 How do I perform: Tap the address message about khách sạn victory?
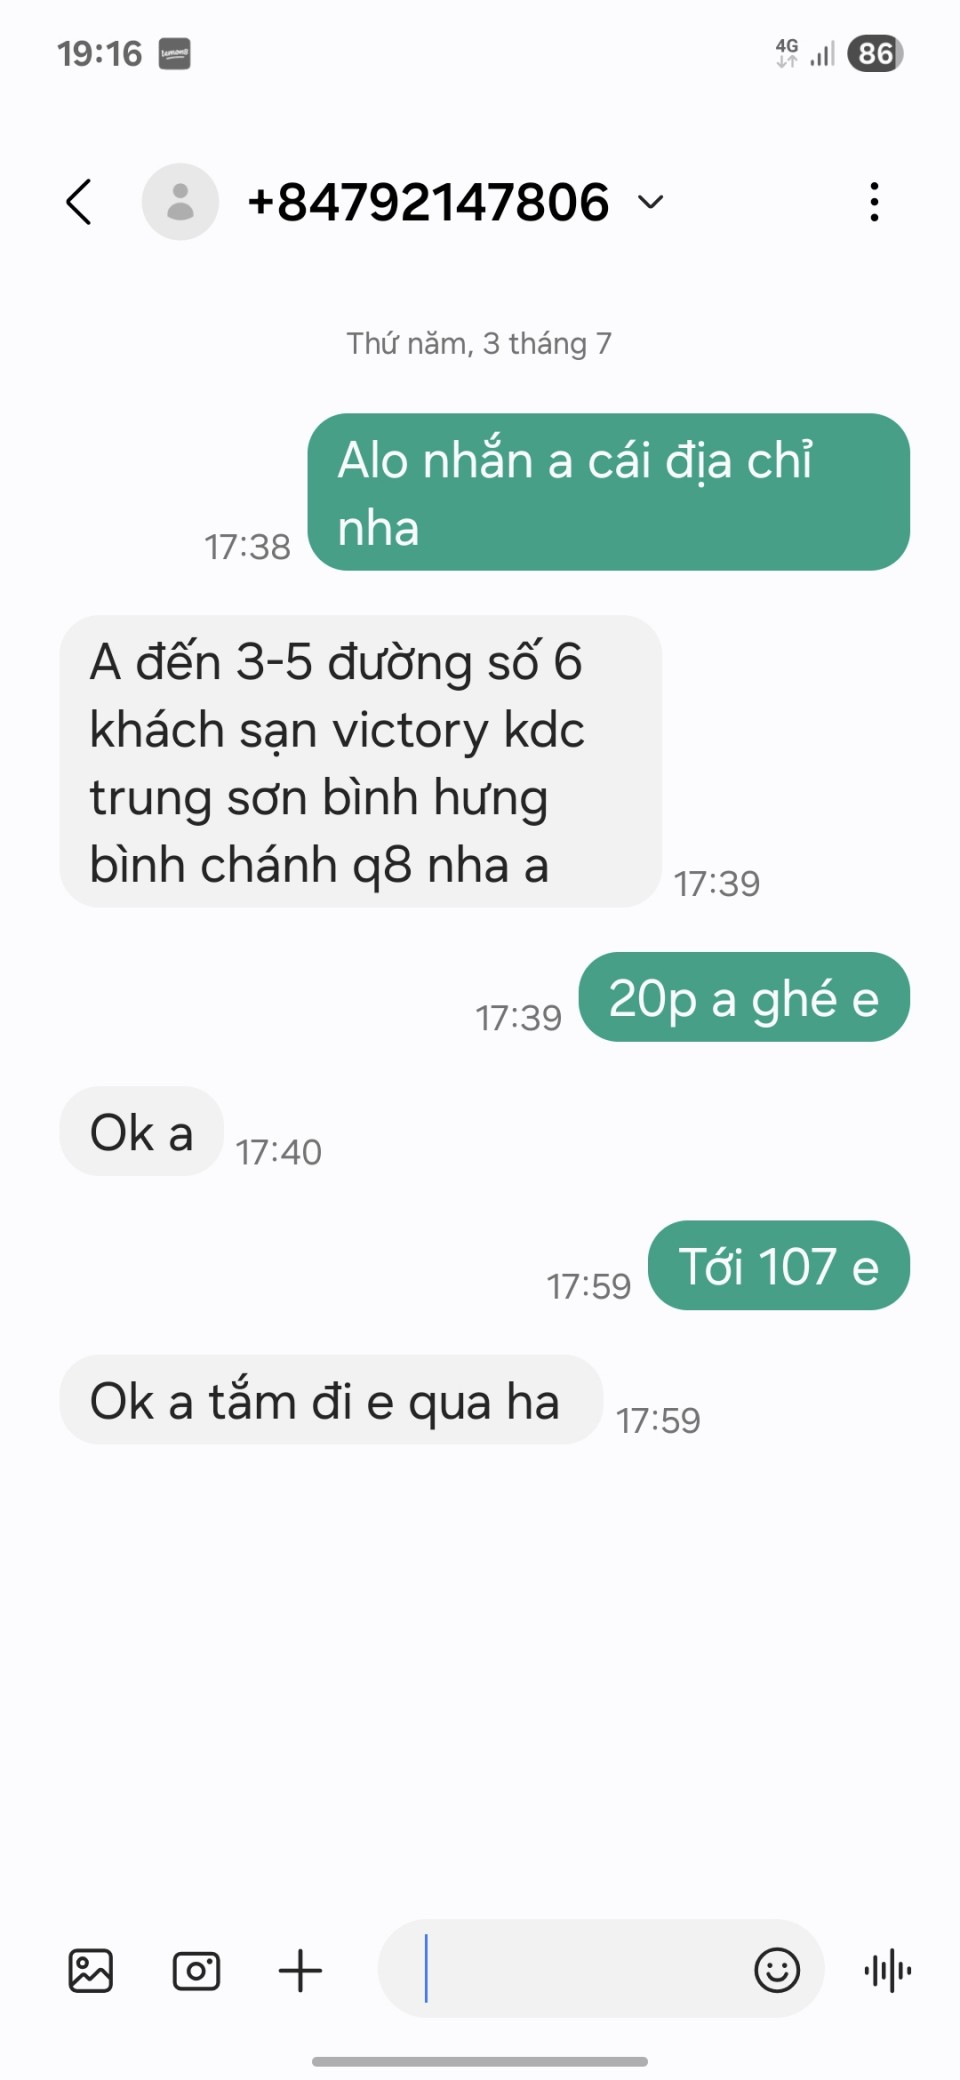(x=361, y=762)
